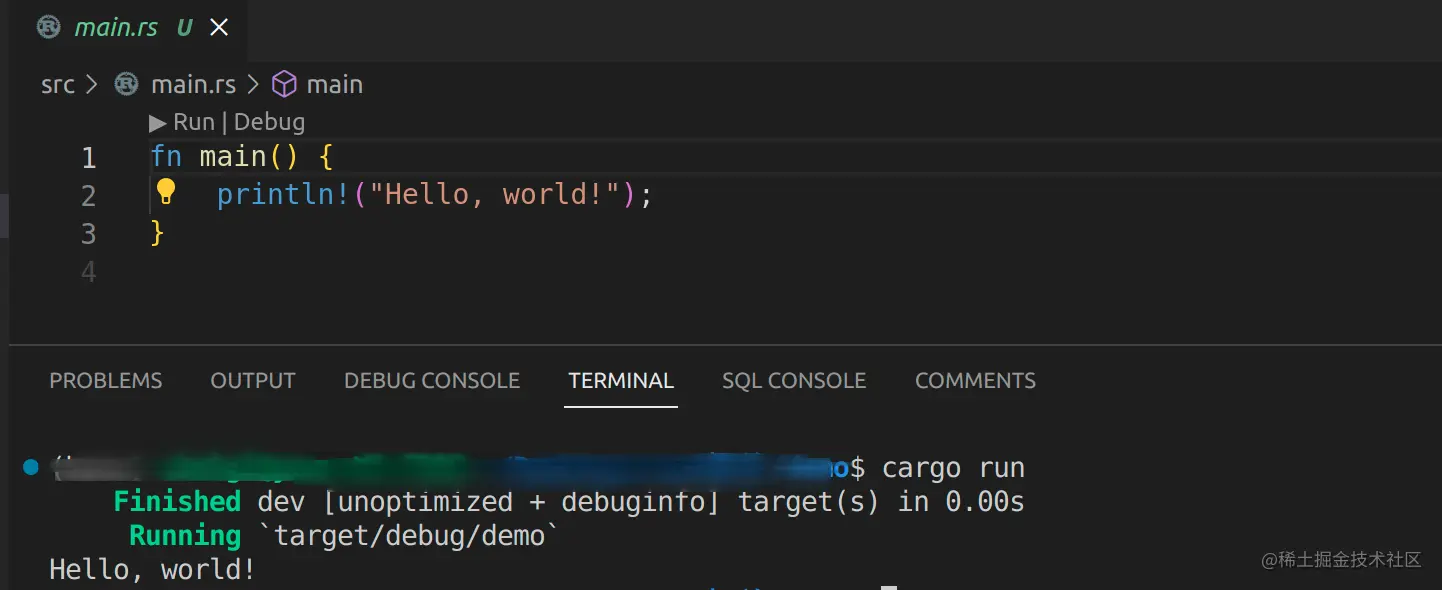Open the OUTPUT panel tab

click(x=253, y=381)
